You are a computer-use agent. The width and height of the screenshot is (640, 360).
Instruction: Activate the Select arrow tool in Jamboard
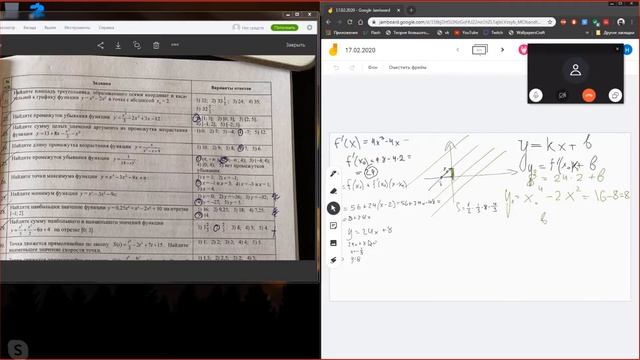tap(333, 208)
